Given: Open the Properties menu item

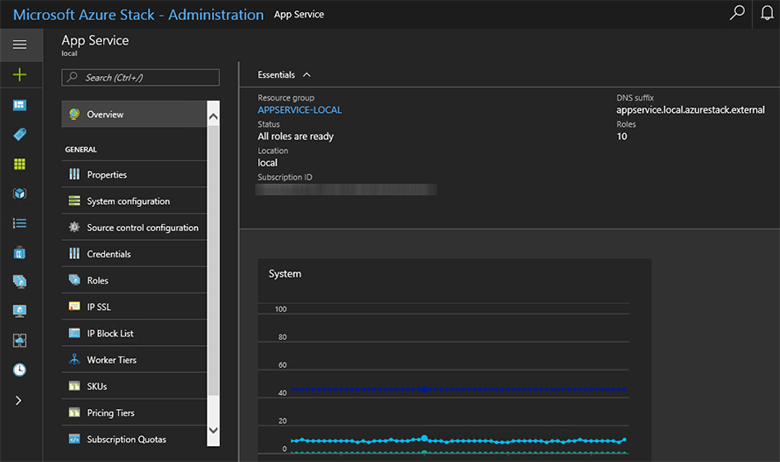Looking at the screenshot, I should 106,175.
